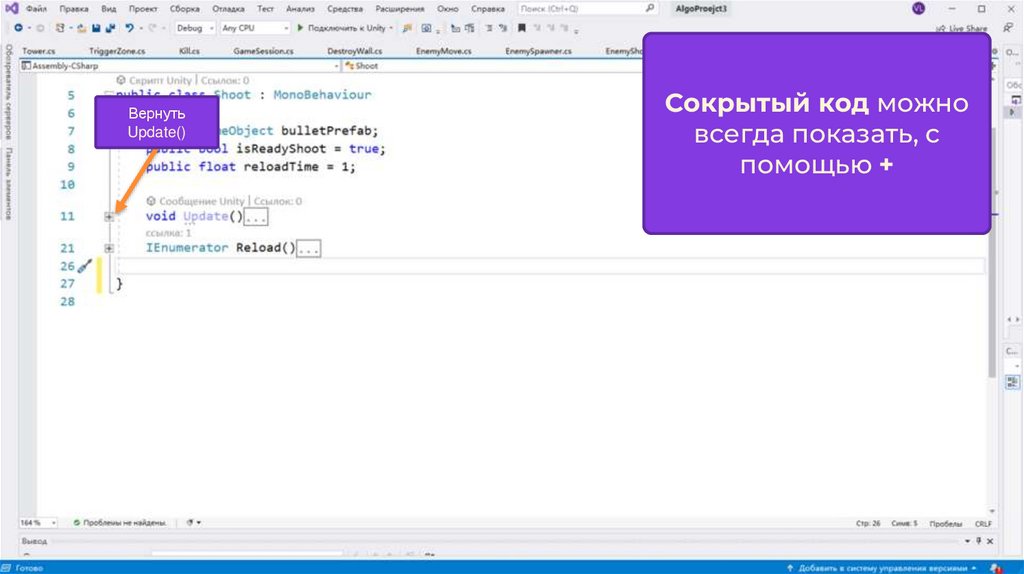Click the Пробелы indentation indicator
This screenshot has height=574, width=1024.
point(945,524)
